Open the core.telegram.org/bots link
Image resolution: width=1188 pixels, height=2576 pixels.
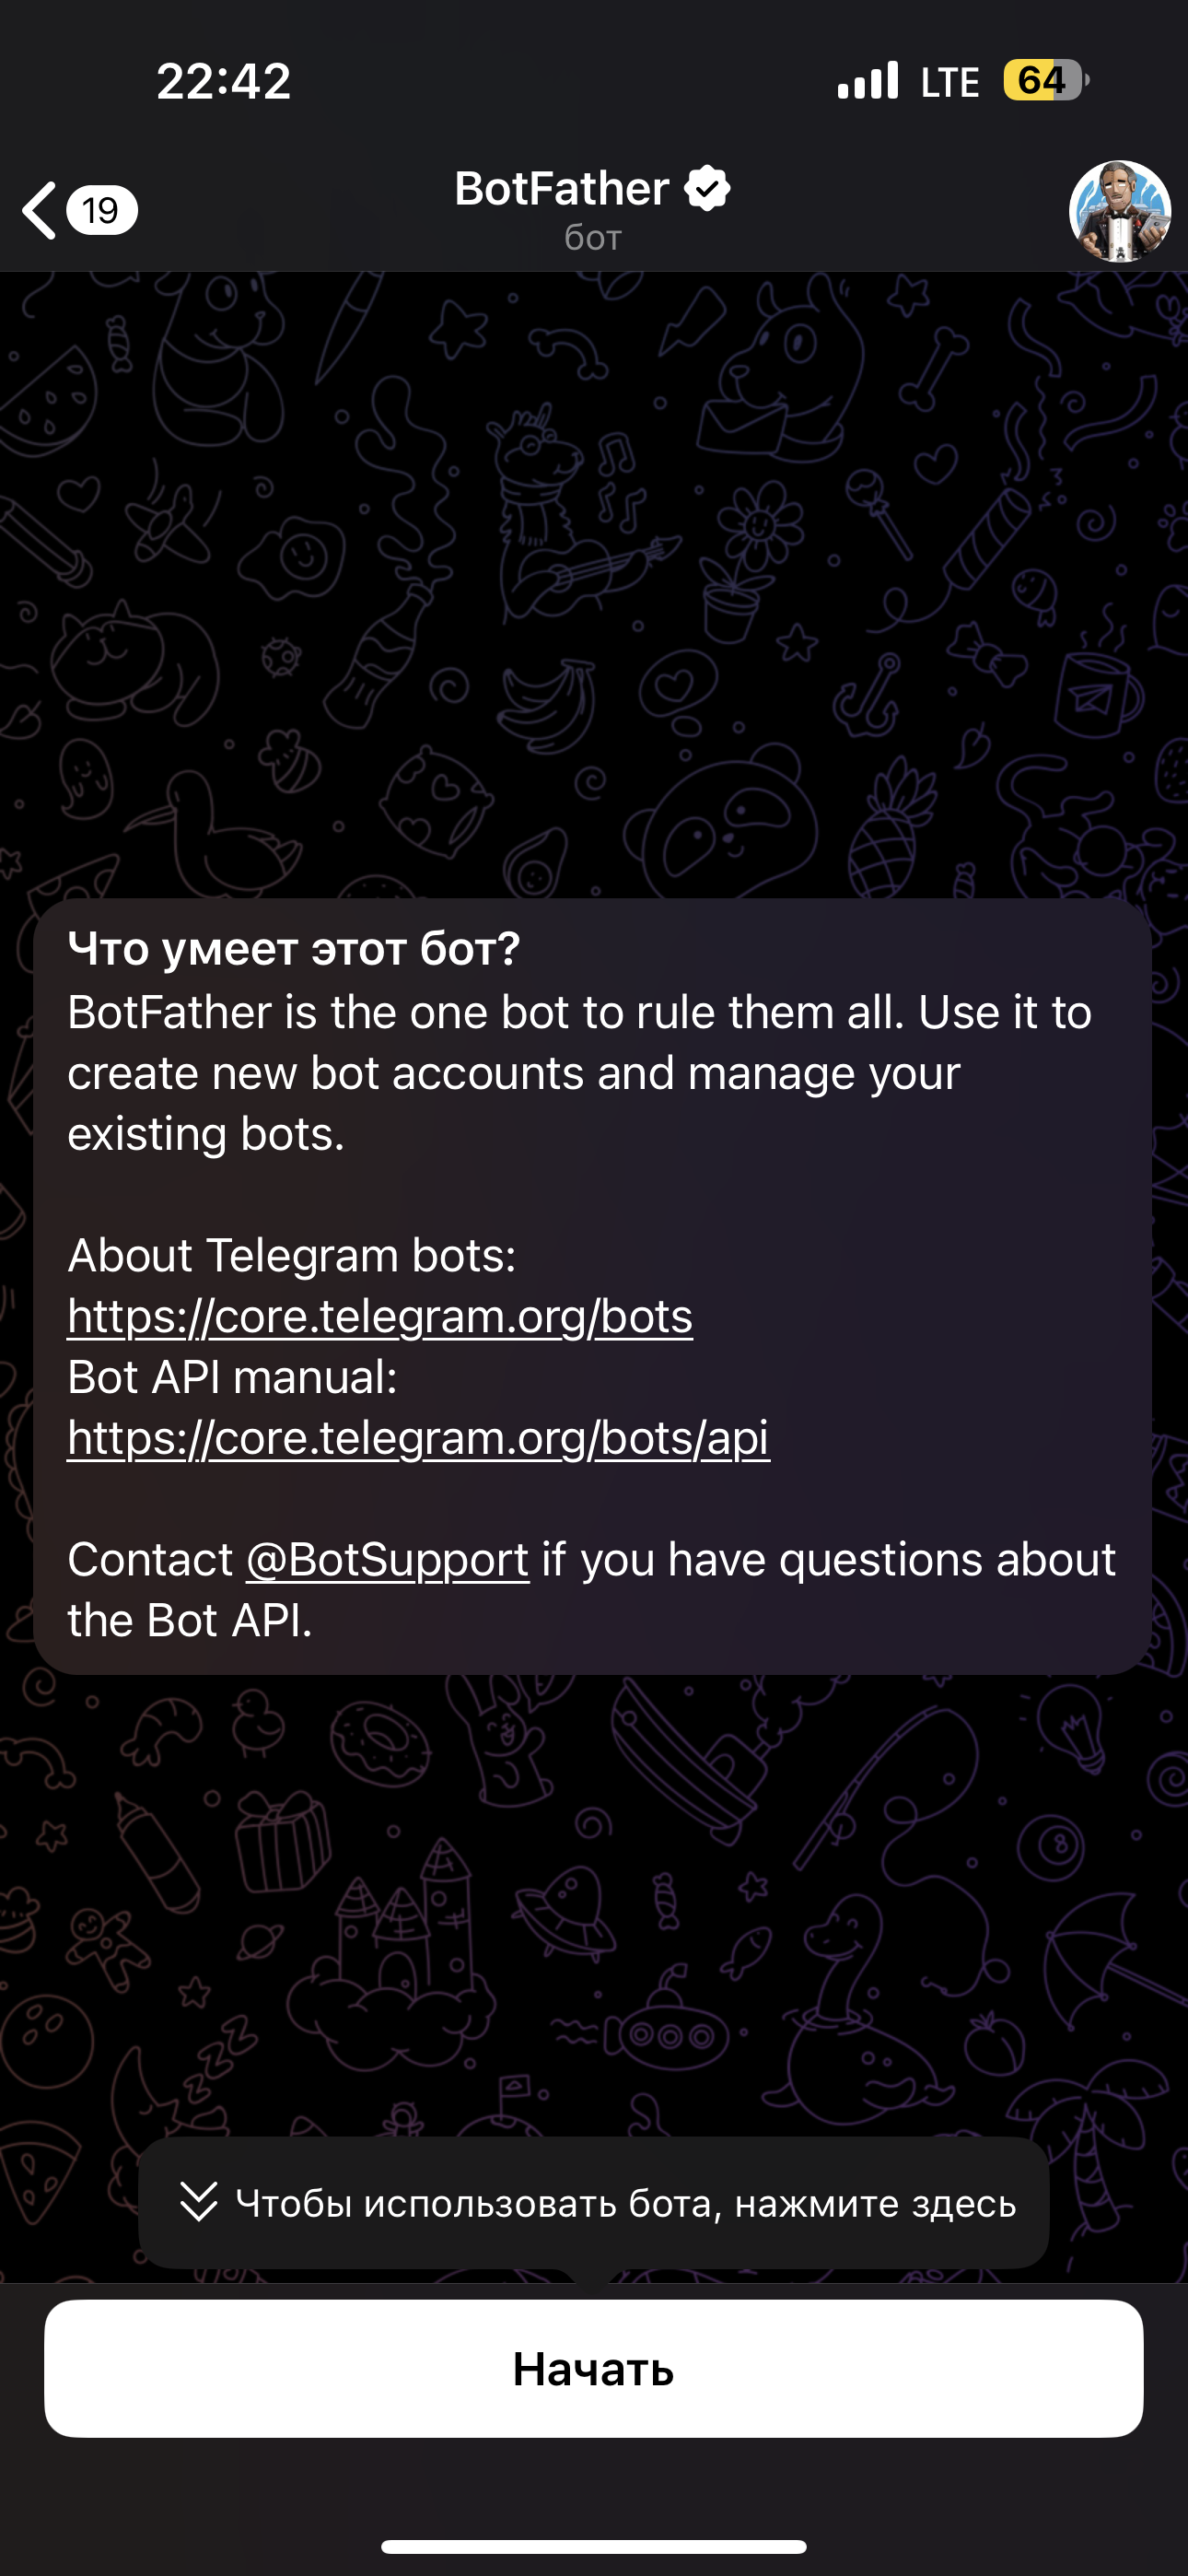(x=380, y=1316)
